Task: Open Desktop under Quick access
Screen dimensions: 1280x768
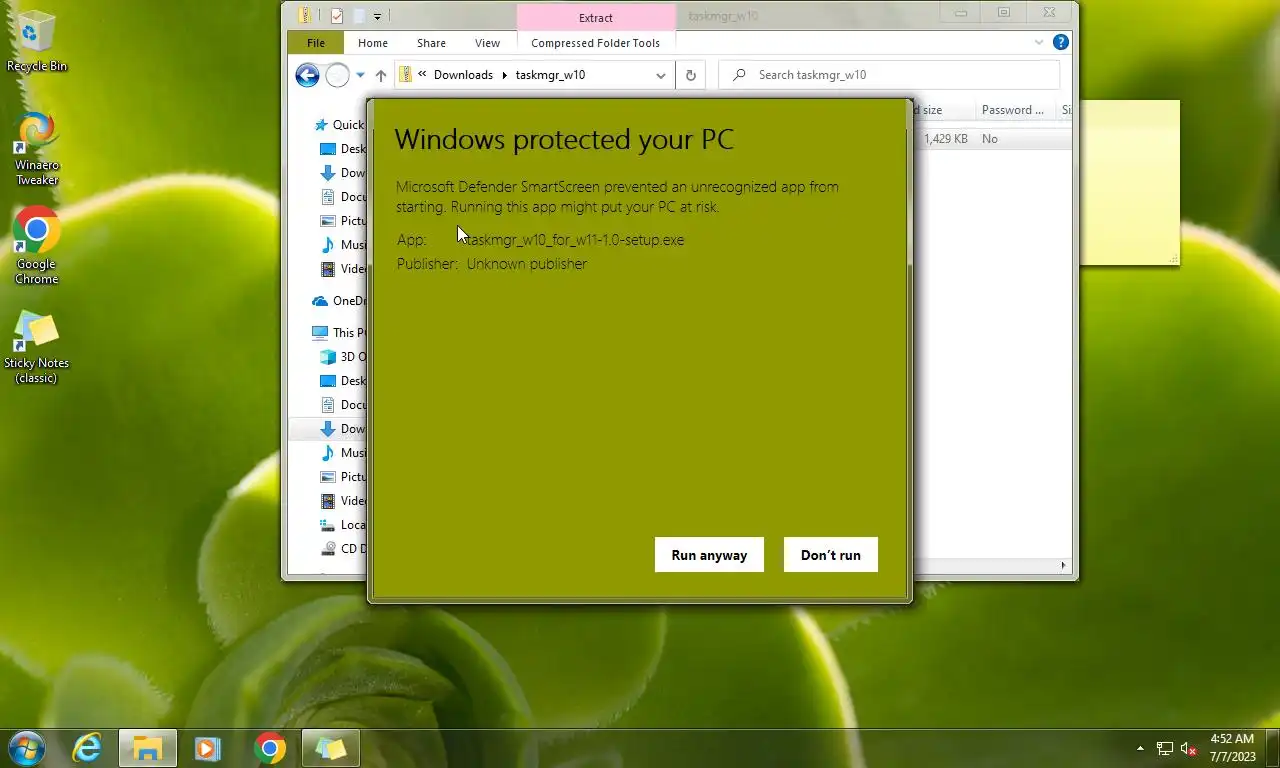Action: 343,149
